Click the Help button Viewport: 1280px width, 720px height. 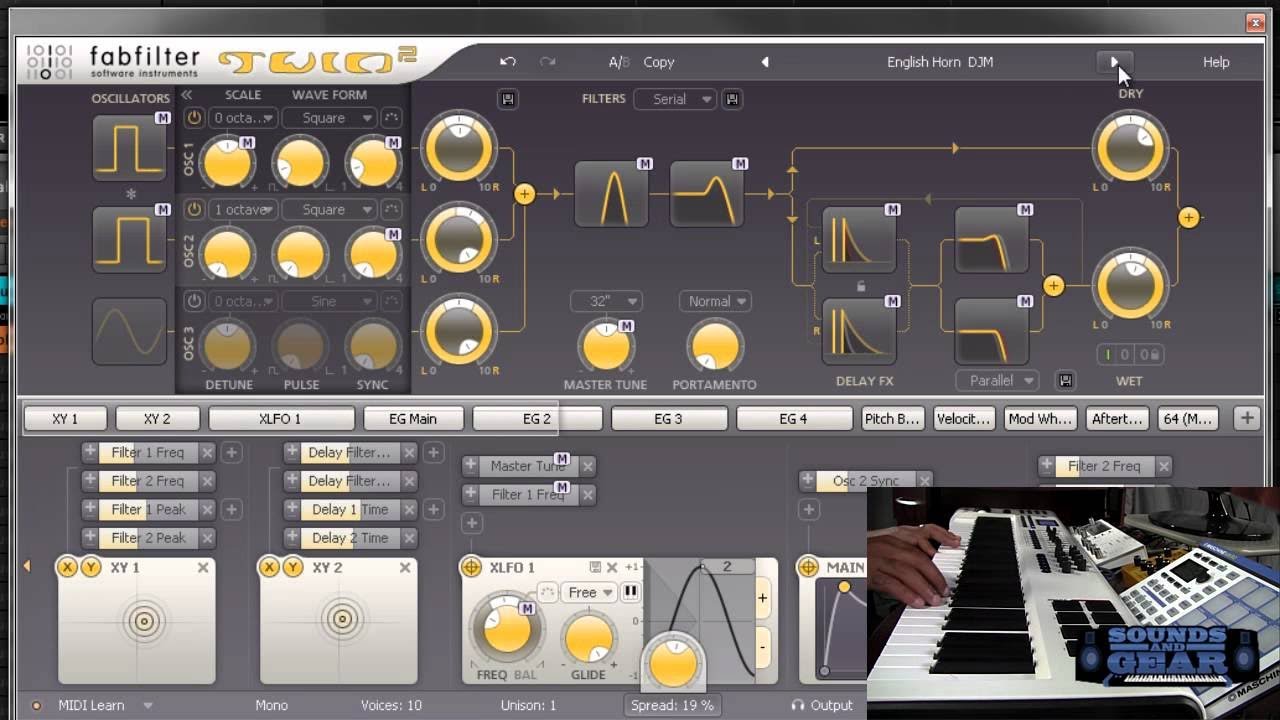click(1216, 62)
